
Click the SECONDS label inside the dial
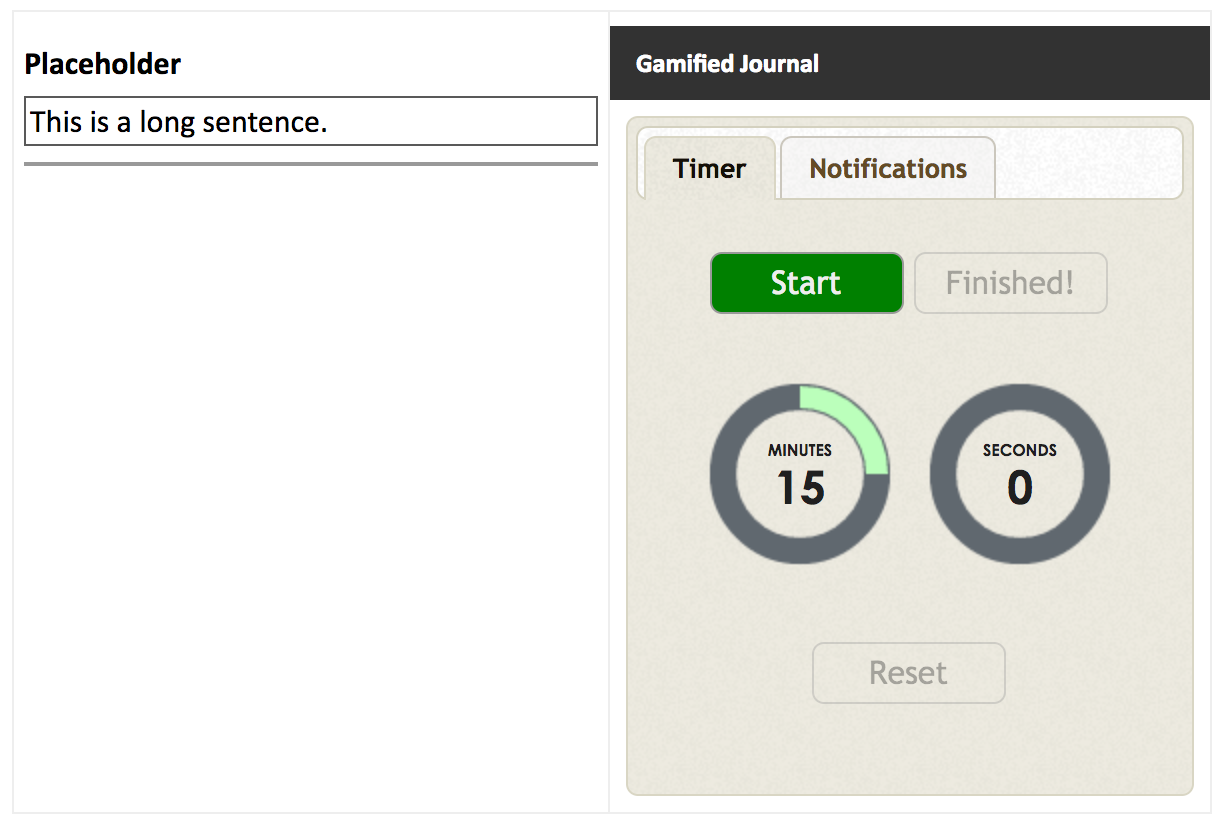point(1019,451)
